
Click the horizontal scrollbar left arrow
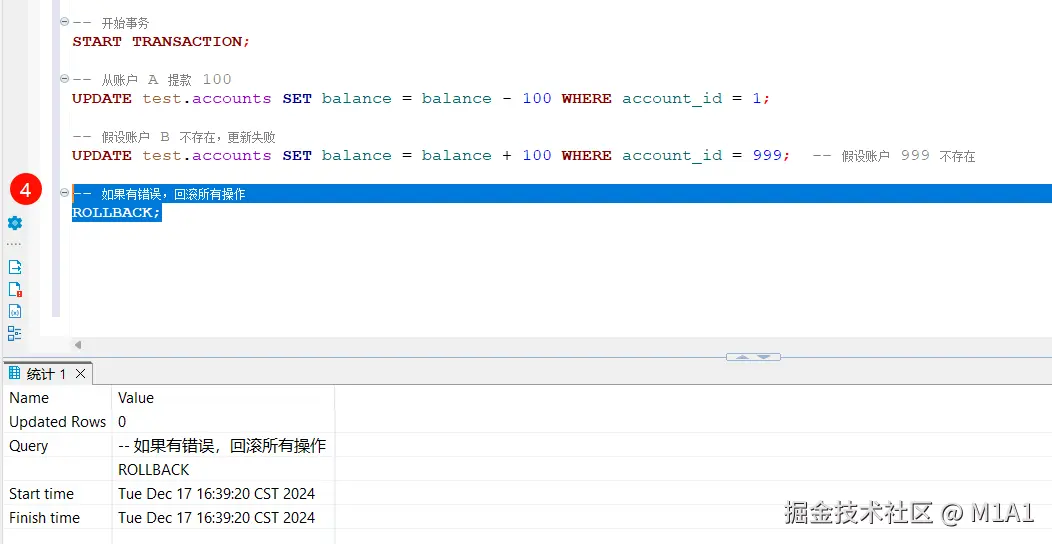(78, 345)
